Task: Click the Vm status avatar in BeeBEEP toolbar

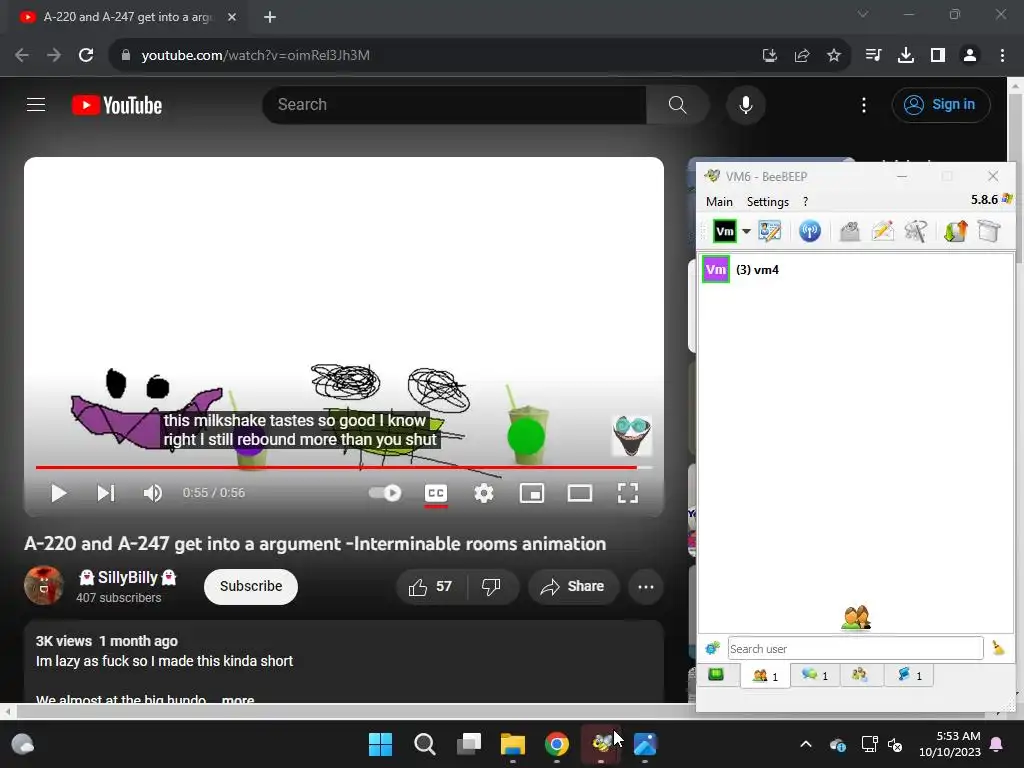Action: 725,231
